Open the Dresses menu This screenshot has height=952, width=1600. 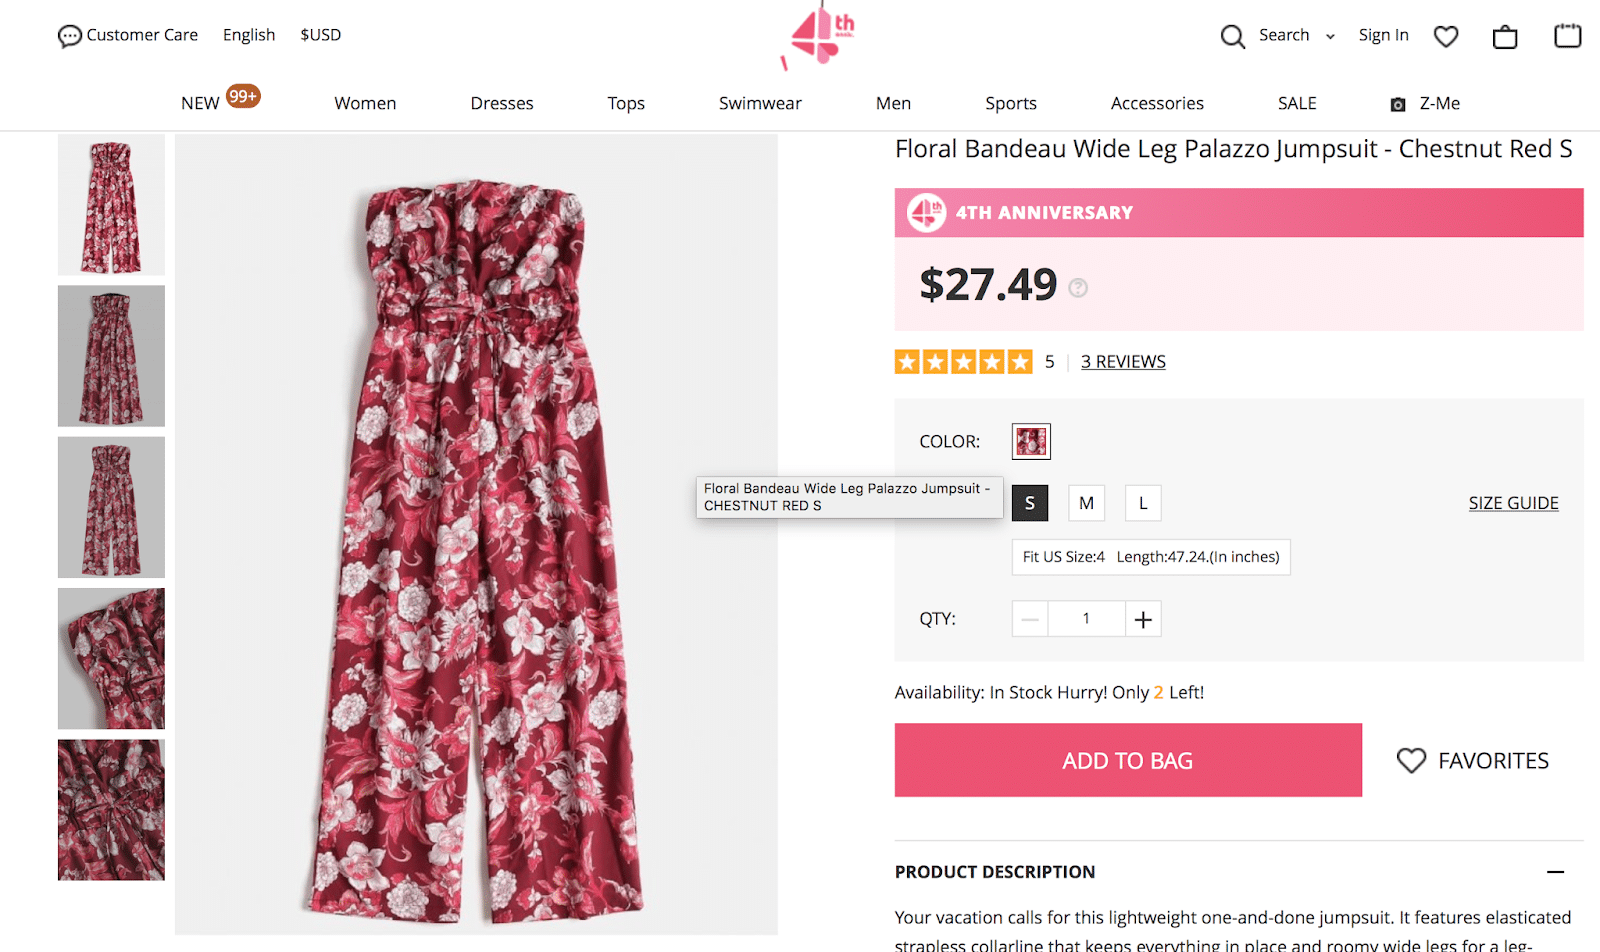[502, 103]
